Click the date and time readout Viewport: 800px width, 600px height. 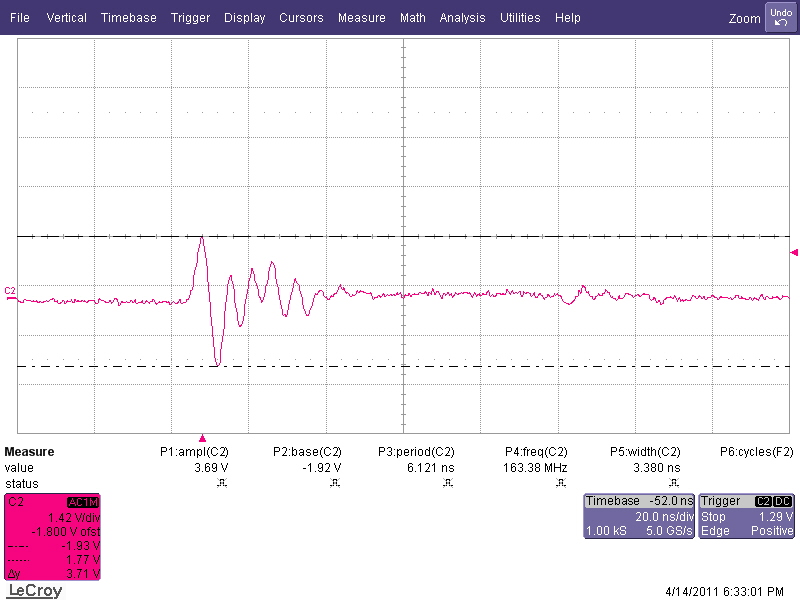tap(724, 592)
